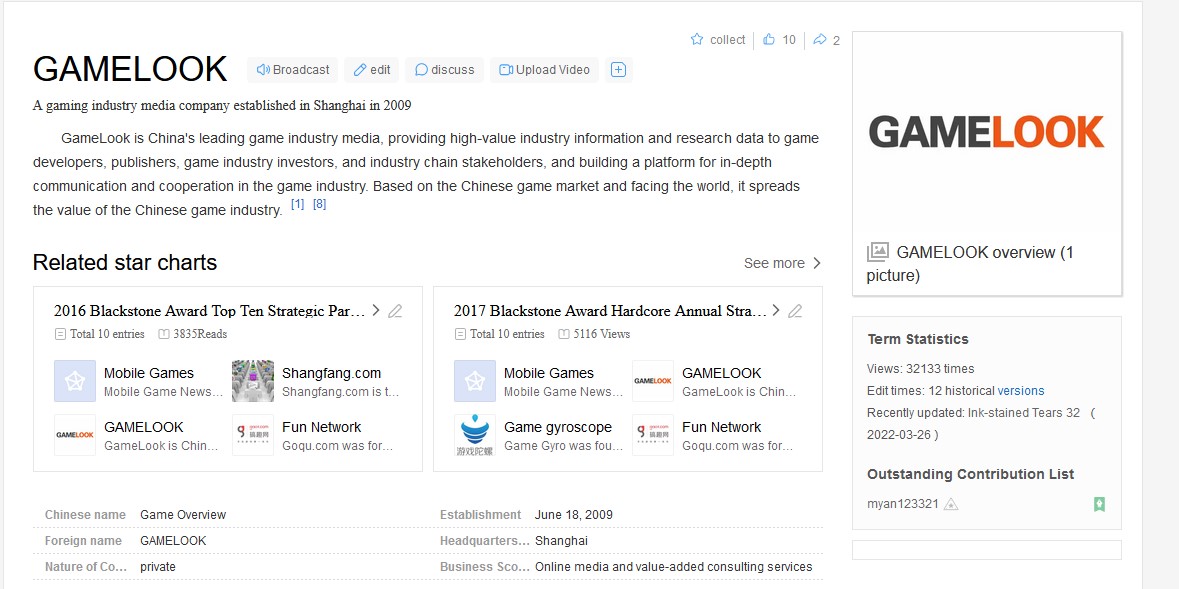
Task: Click Game gyroscope logo icon
Action: pos(475,435)
